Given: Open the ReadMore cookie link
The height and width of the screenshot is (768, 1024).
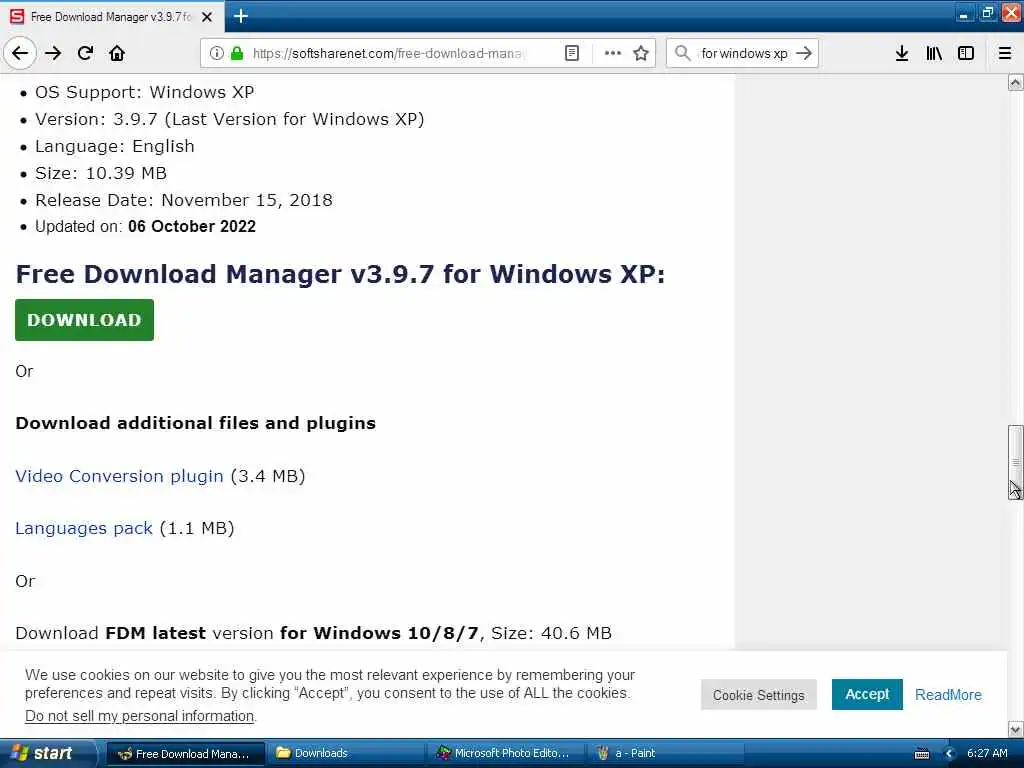Looking at the screenshot, I should coord(948,695).
